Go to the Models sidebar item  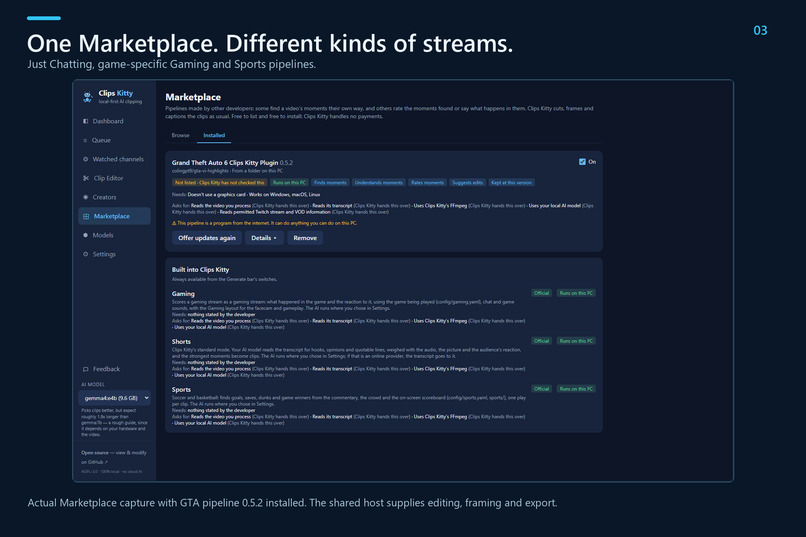(x=114, y=235)
